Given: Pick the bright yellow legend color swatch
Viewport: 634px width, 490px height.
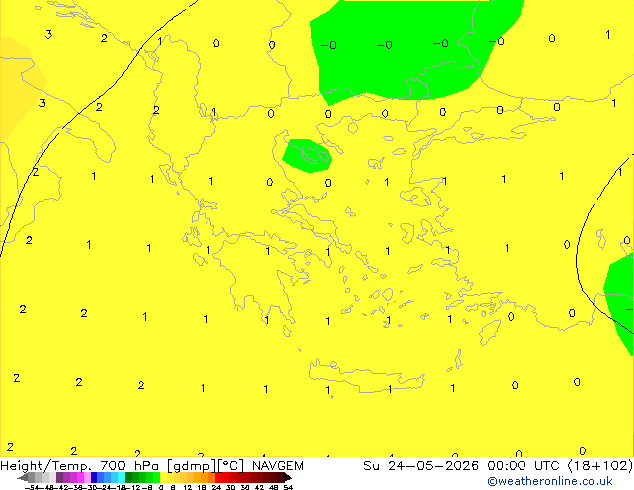Looking at the screenshot, I should click(163, 477).
